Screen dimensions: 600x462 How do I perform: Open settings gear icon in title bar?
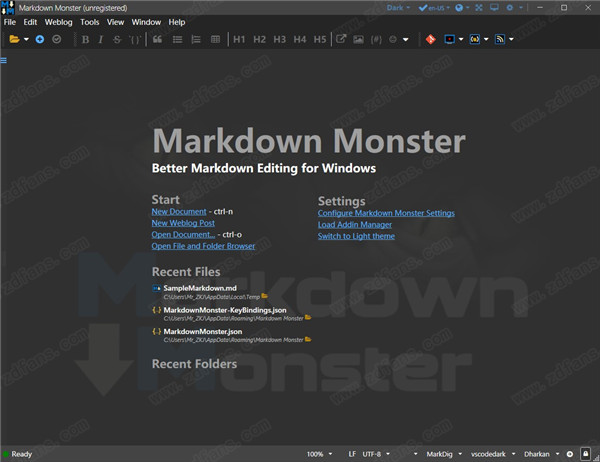click(510, 8)
